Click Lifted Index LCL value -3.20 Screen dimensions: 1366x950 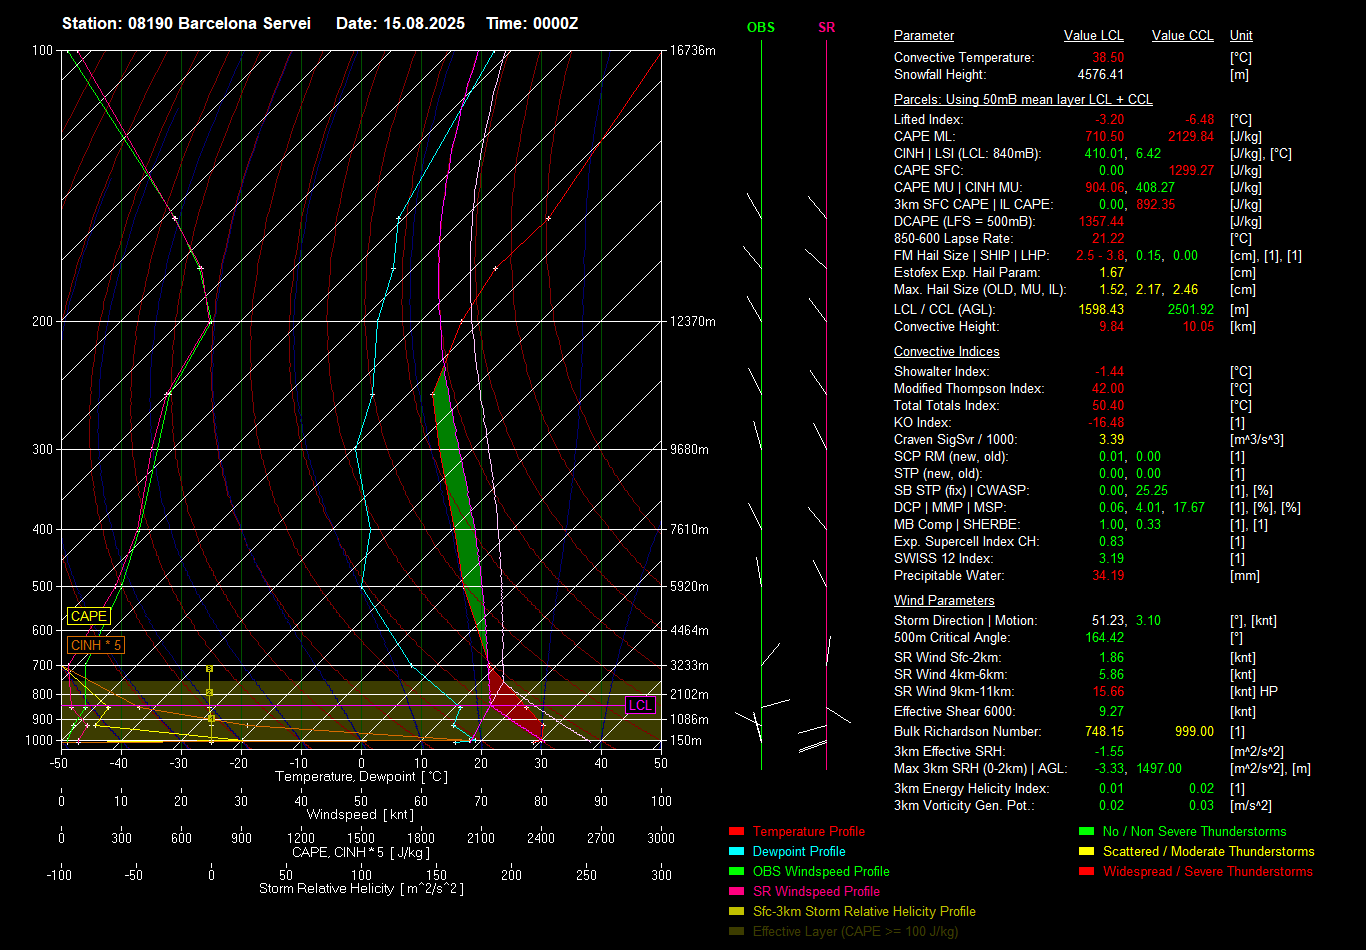[x=1110, y=119]
